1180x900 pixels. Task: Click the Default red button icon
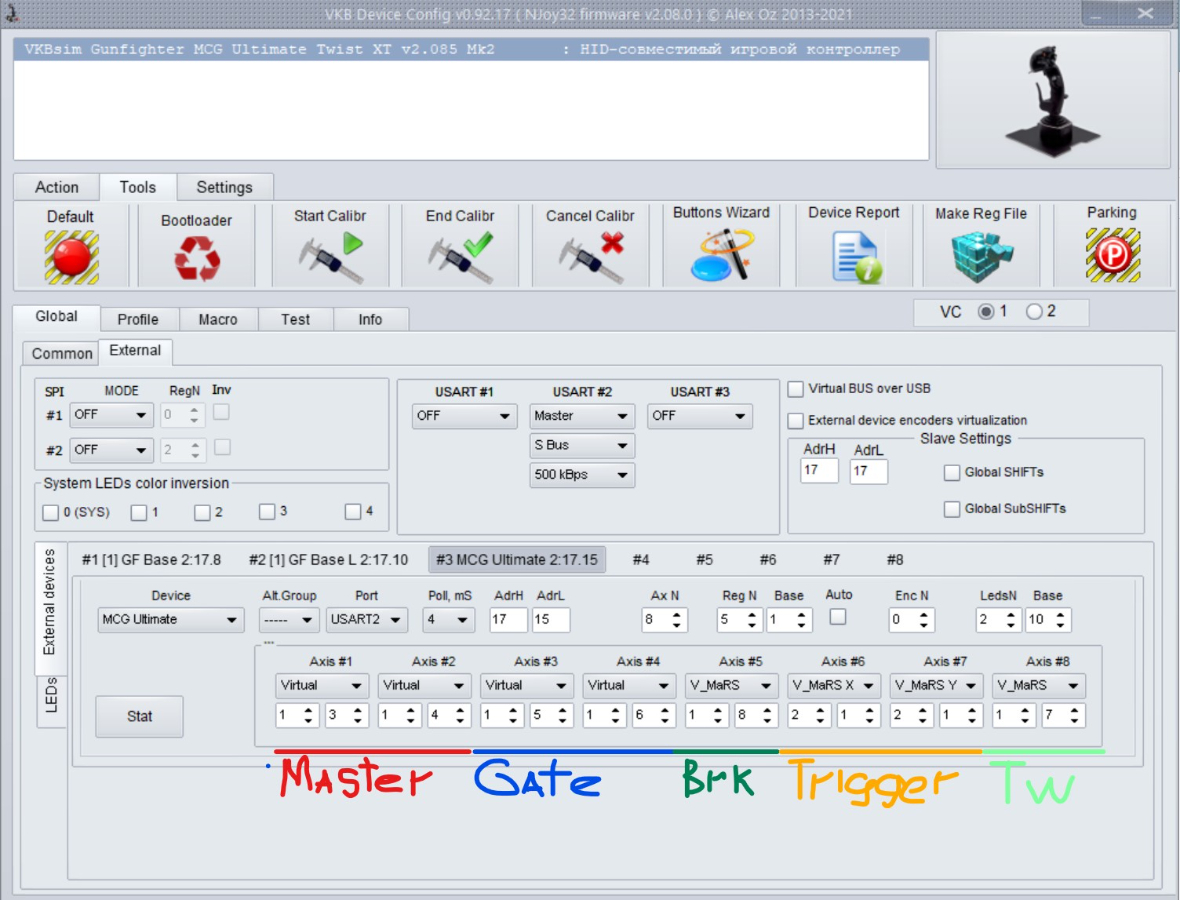71,257
